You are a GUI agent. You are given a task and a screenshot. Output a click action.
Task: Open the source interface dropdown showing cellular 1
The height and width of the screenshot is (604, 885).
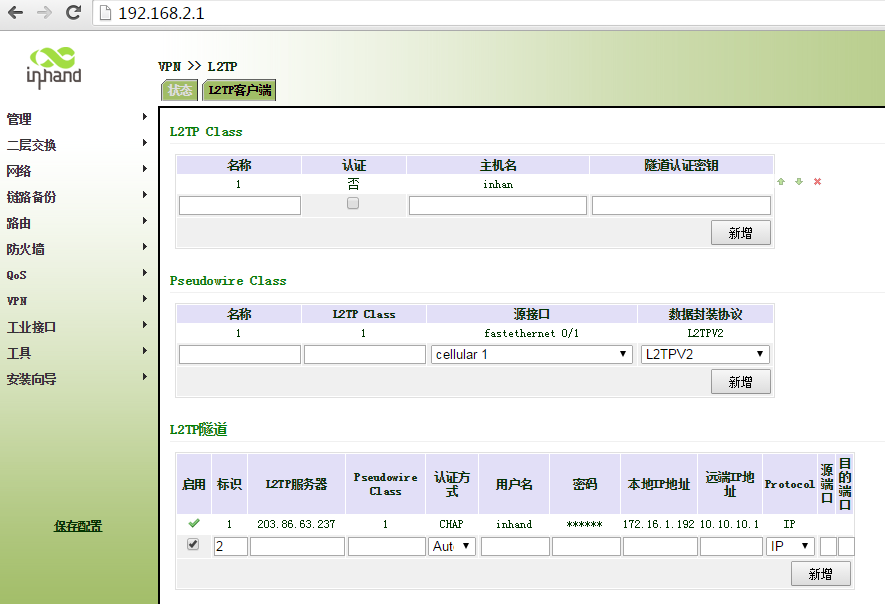coord(532,354)
